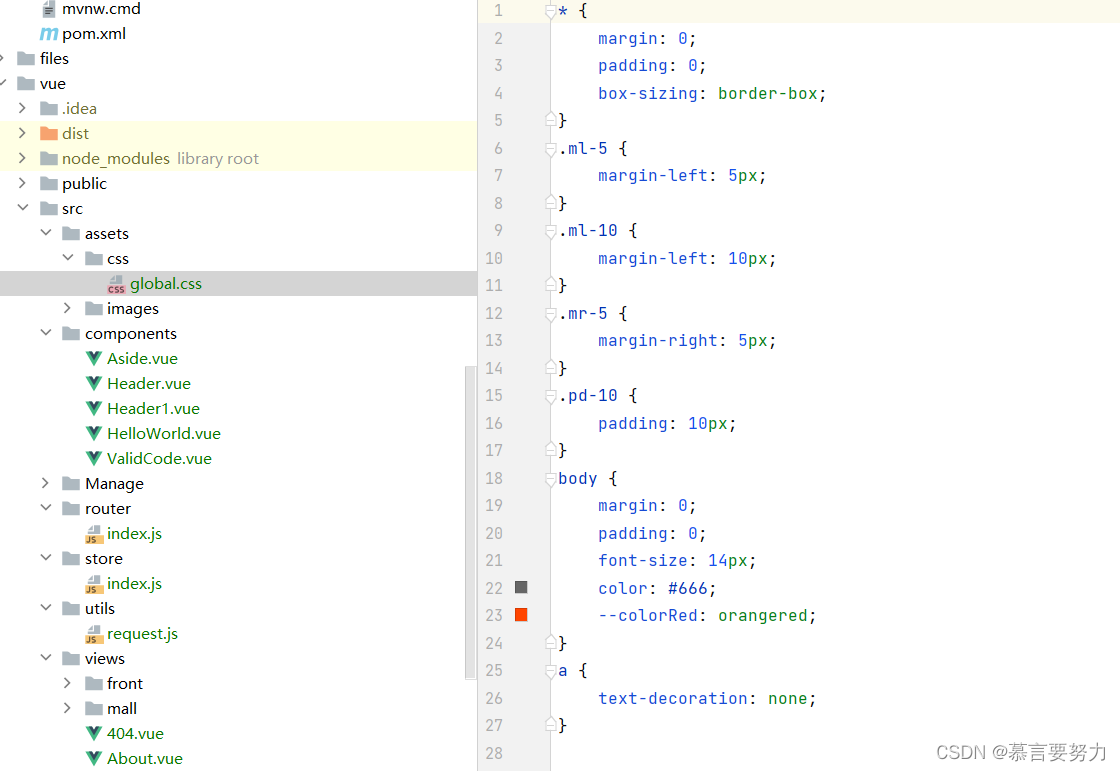Click the .pd-10 selector text

pos(588,396)
